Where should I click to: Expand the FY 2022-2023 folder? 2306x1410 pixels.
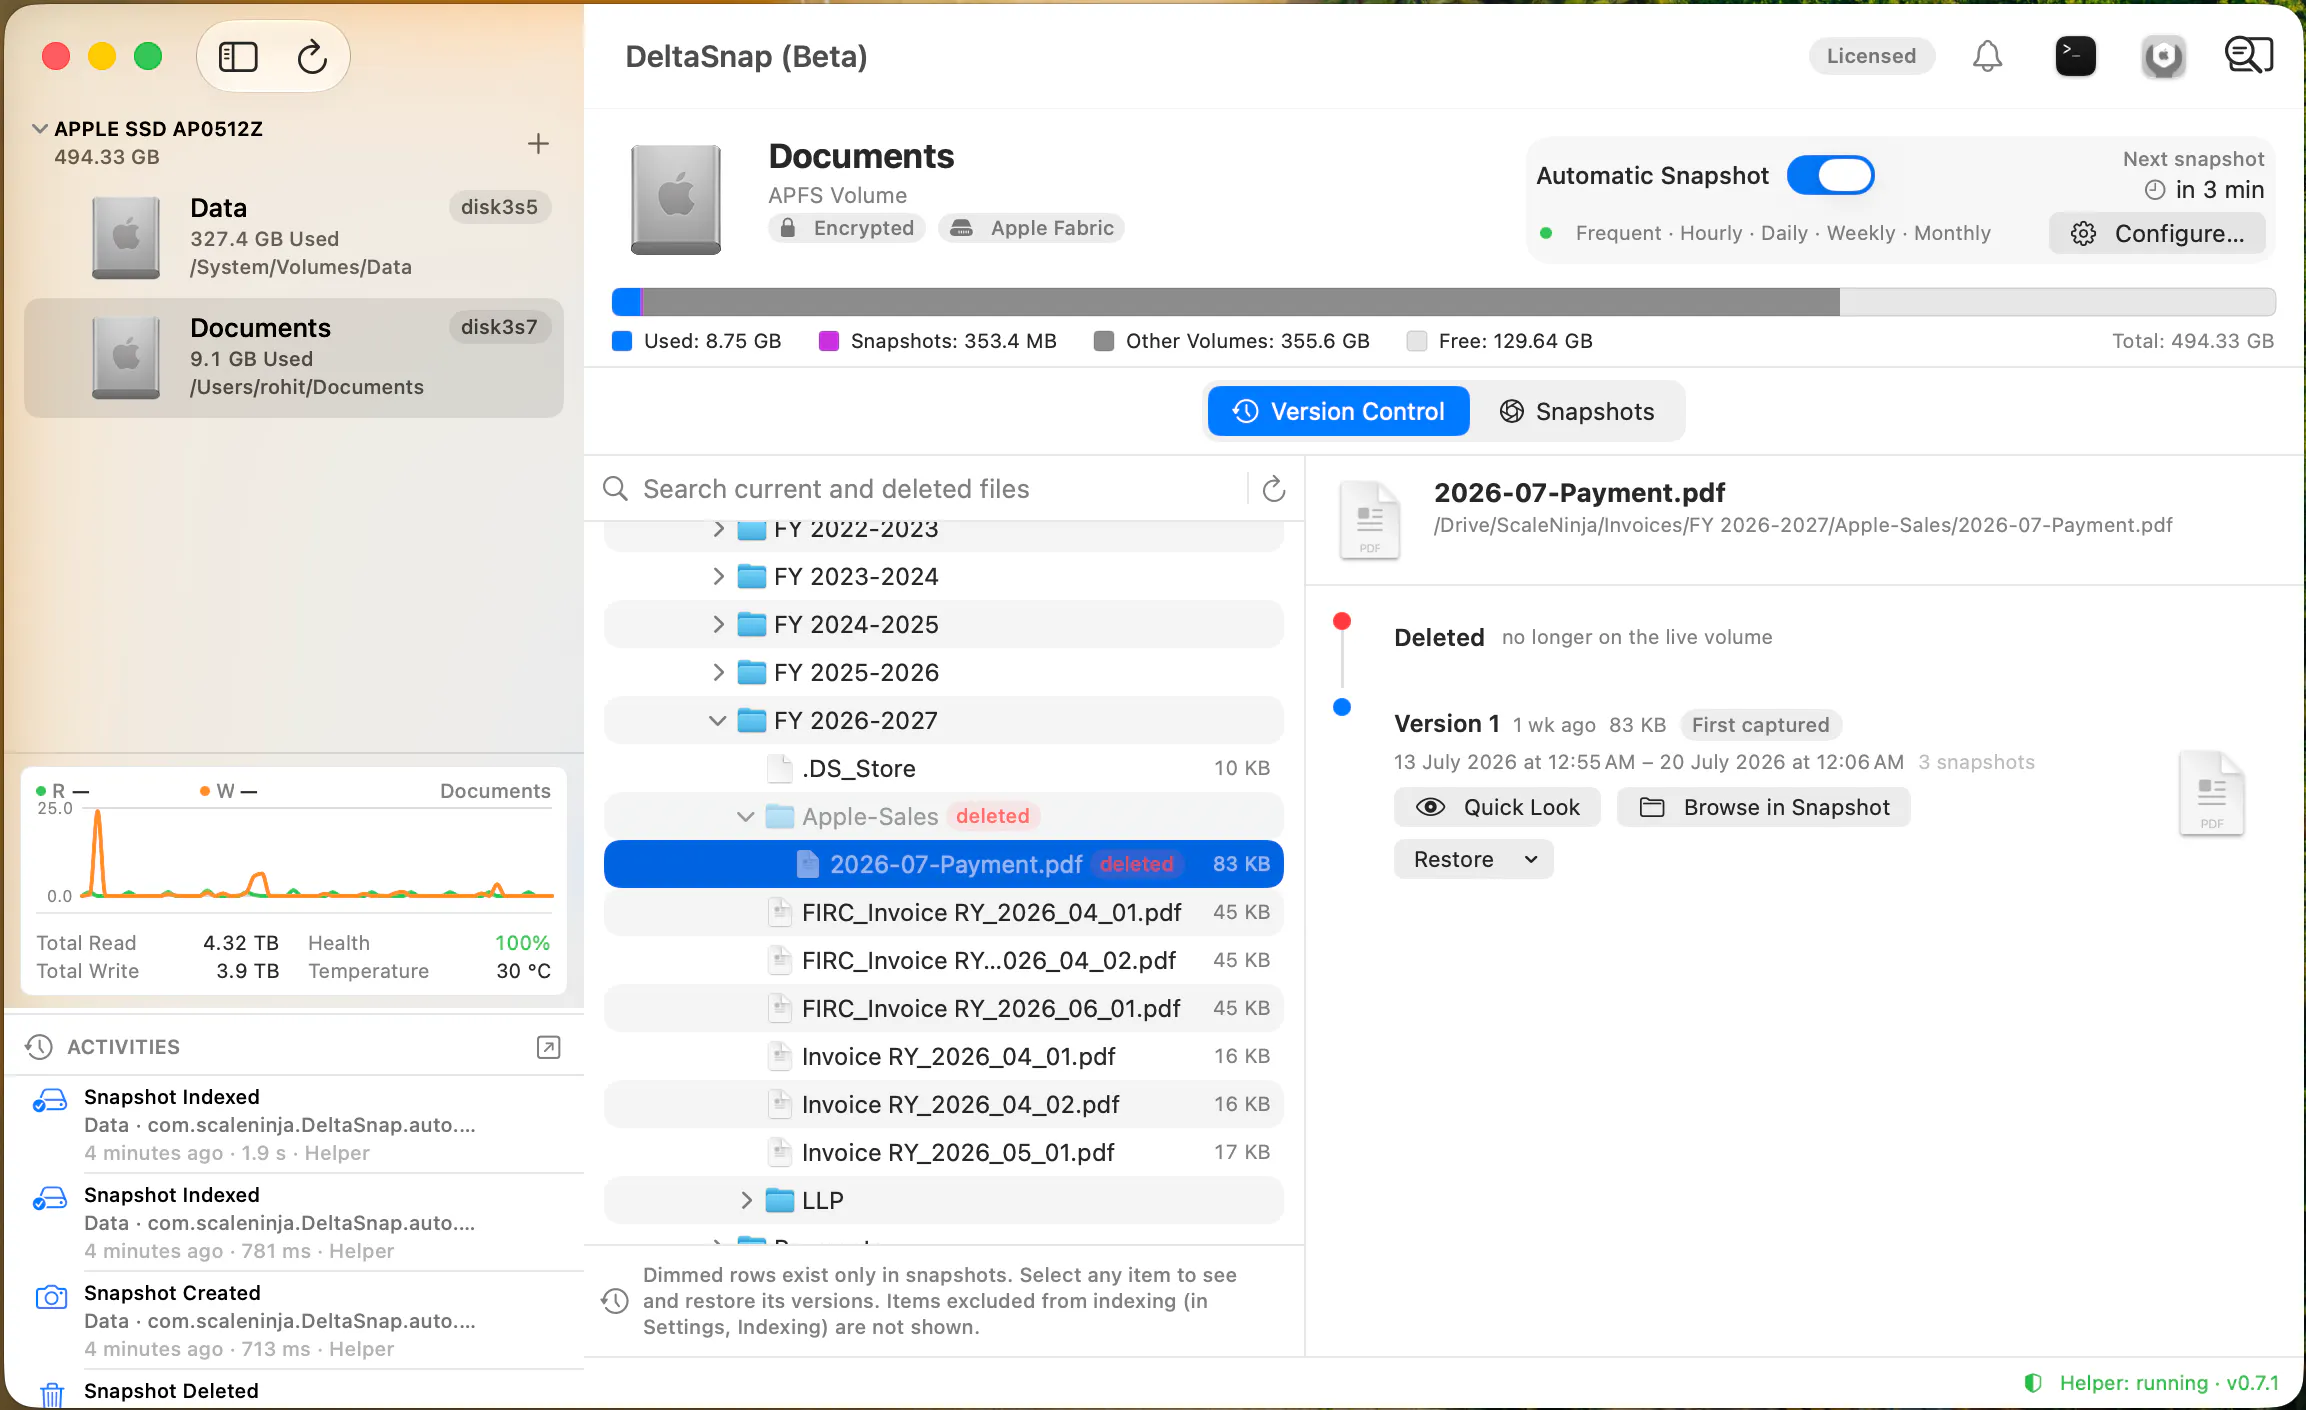click(718, 529)
